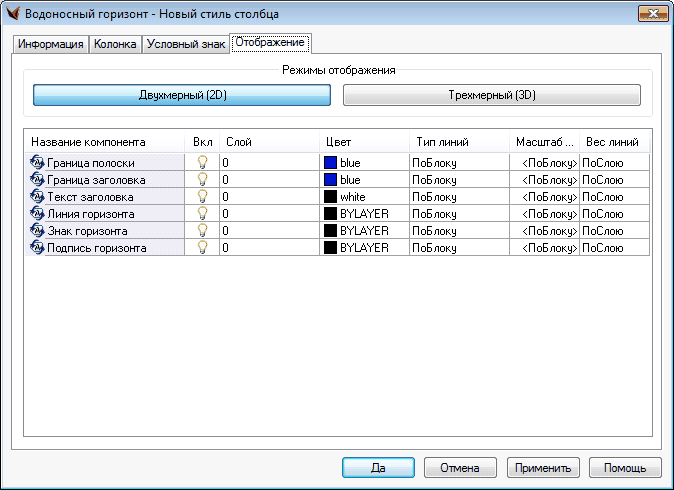Click the component icon beside Текст заголовка
The height and width of the screenshot is (490, 674).
(37, 196)
